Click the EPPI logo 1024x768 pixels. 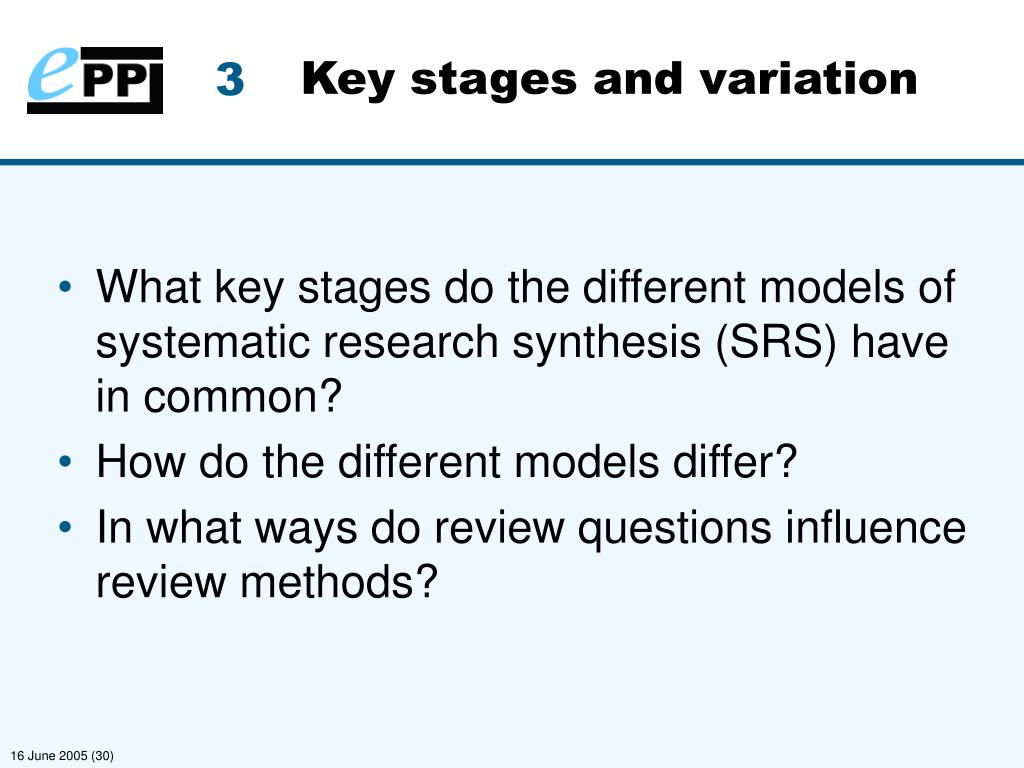(95, 80)
